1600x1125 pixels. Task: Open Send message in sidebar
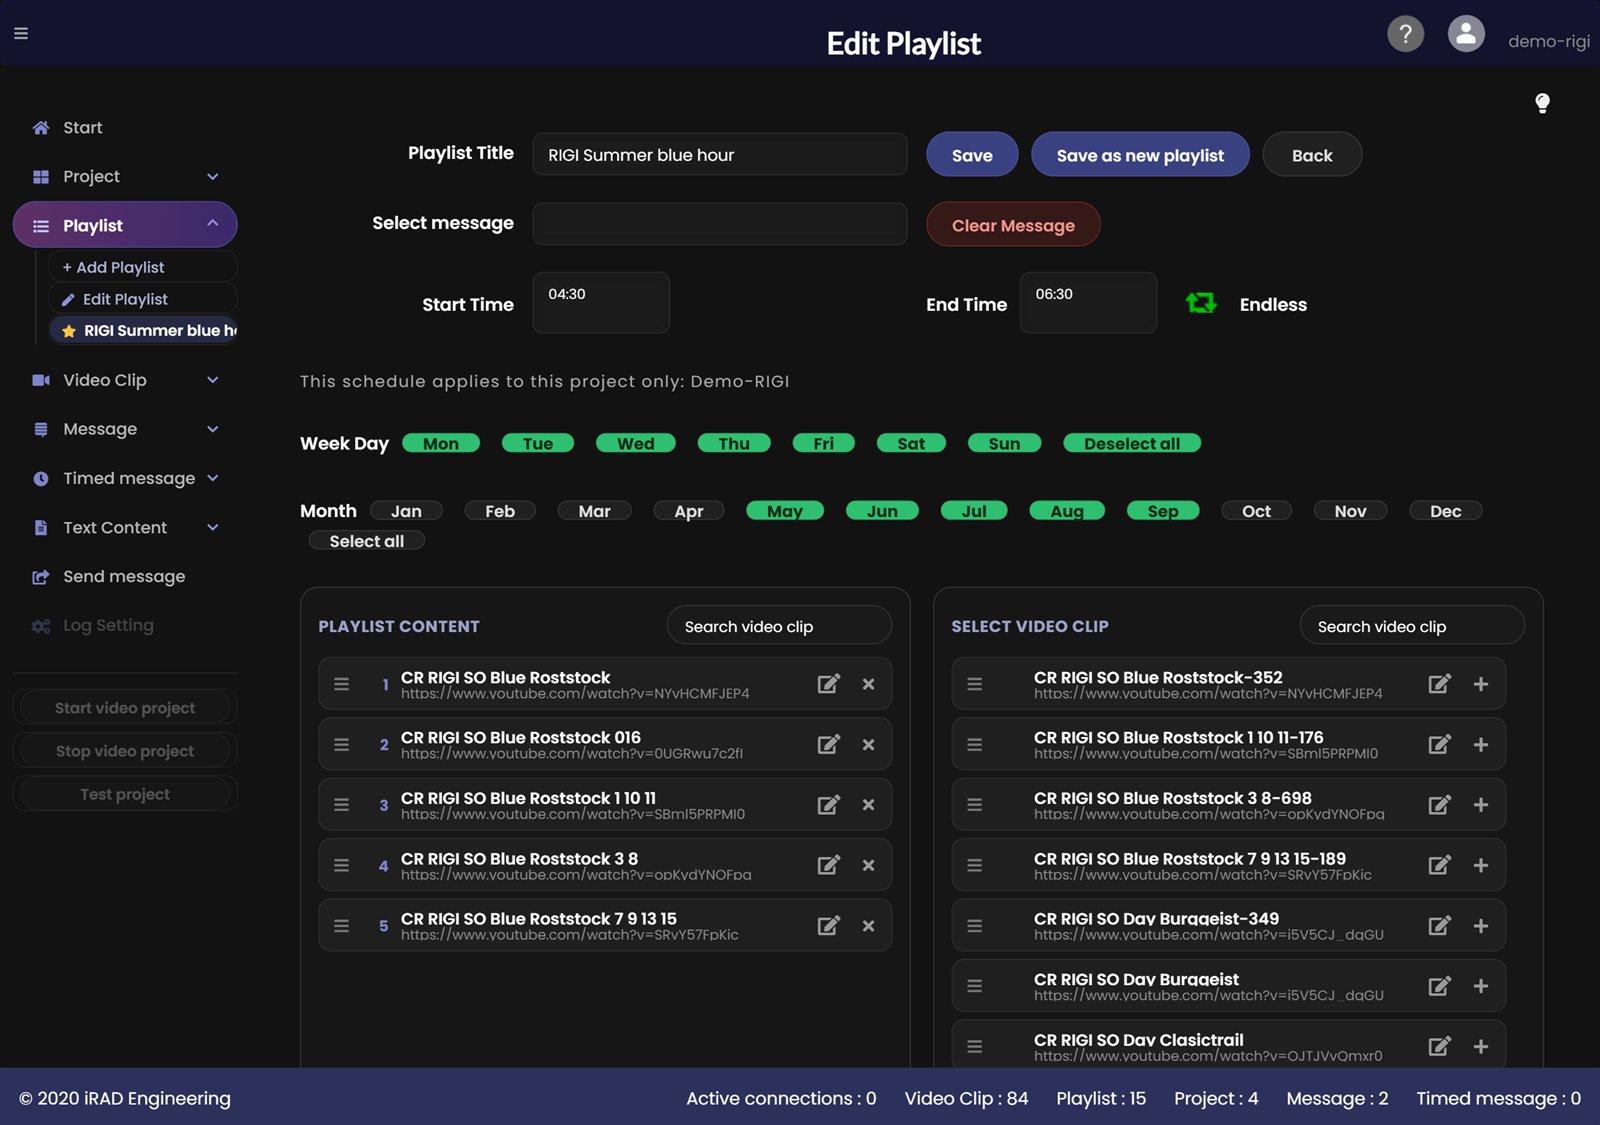click(125, 576)
